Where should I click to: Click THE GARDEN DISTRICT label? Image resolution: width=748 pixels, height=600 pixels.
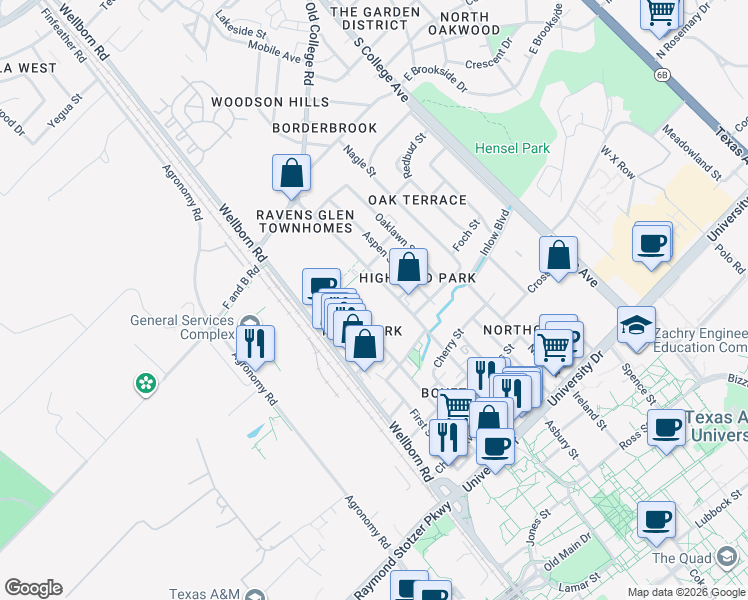[375, 19]
